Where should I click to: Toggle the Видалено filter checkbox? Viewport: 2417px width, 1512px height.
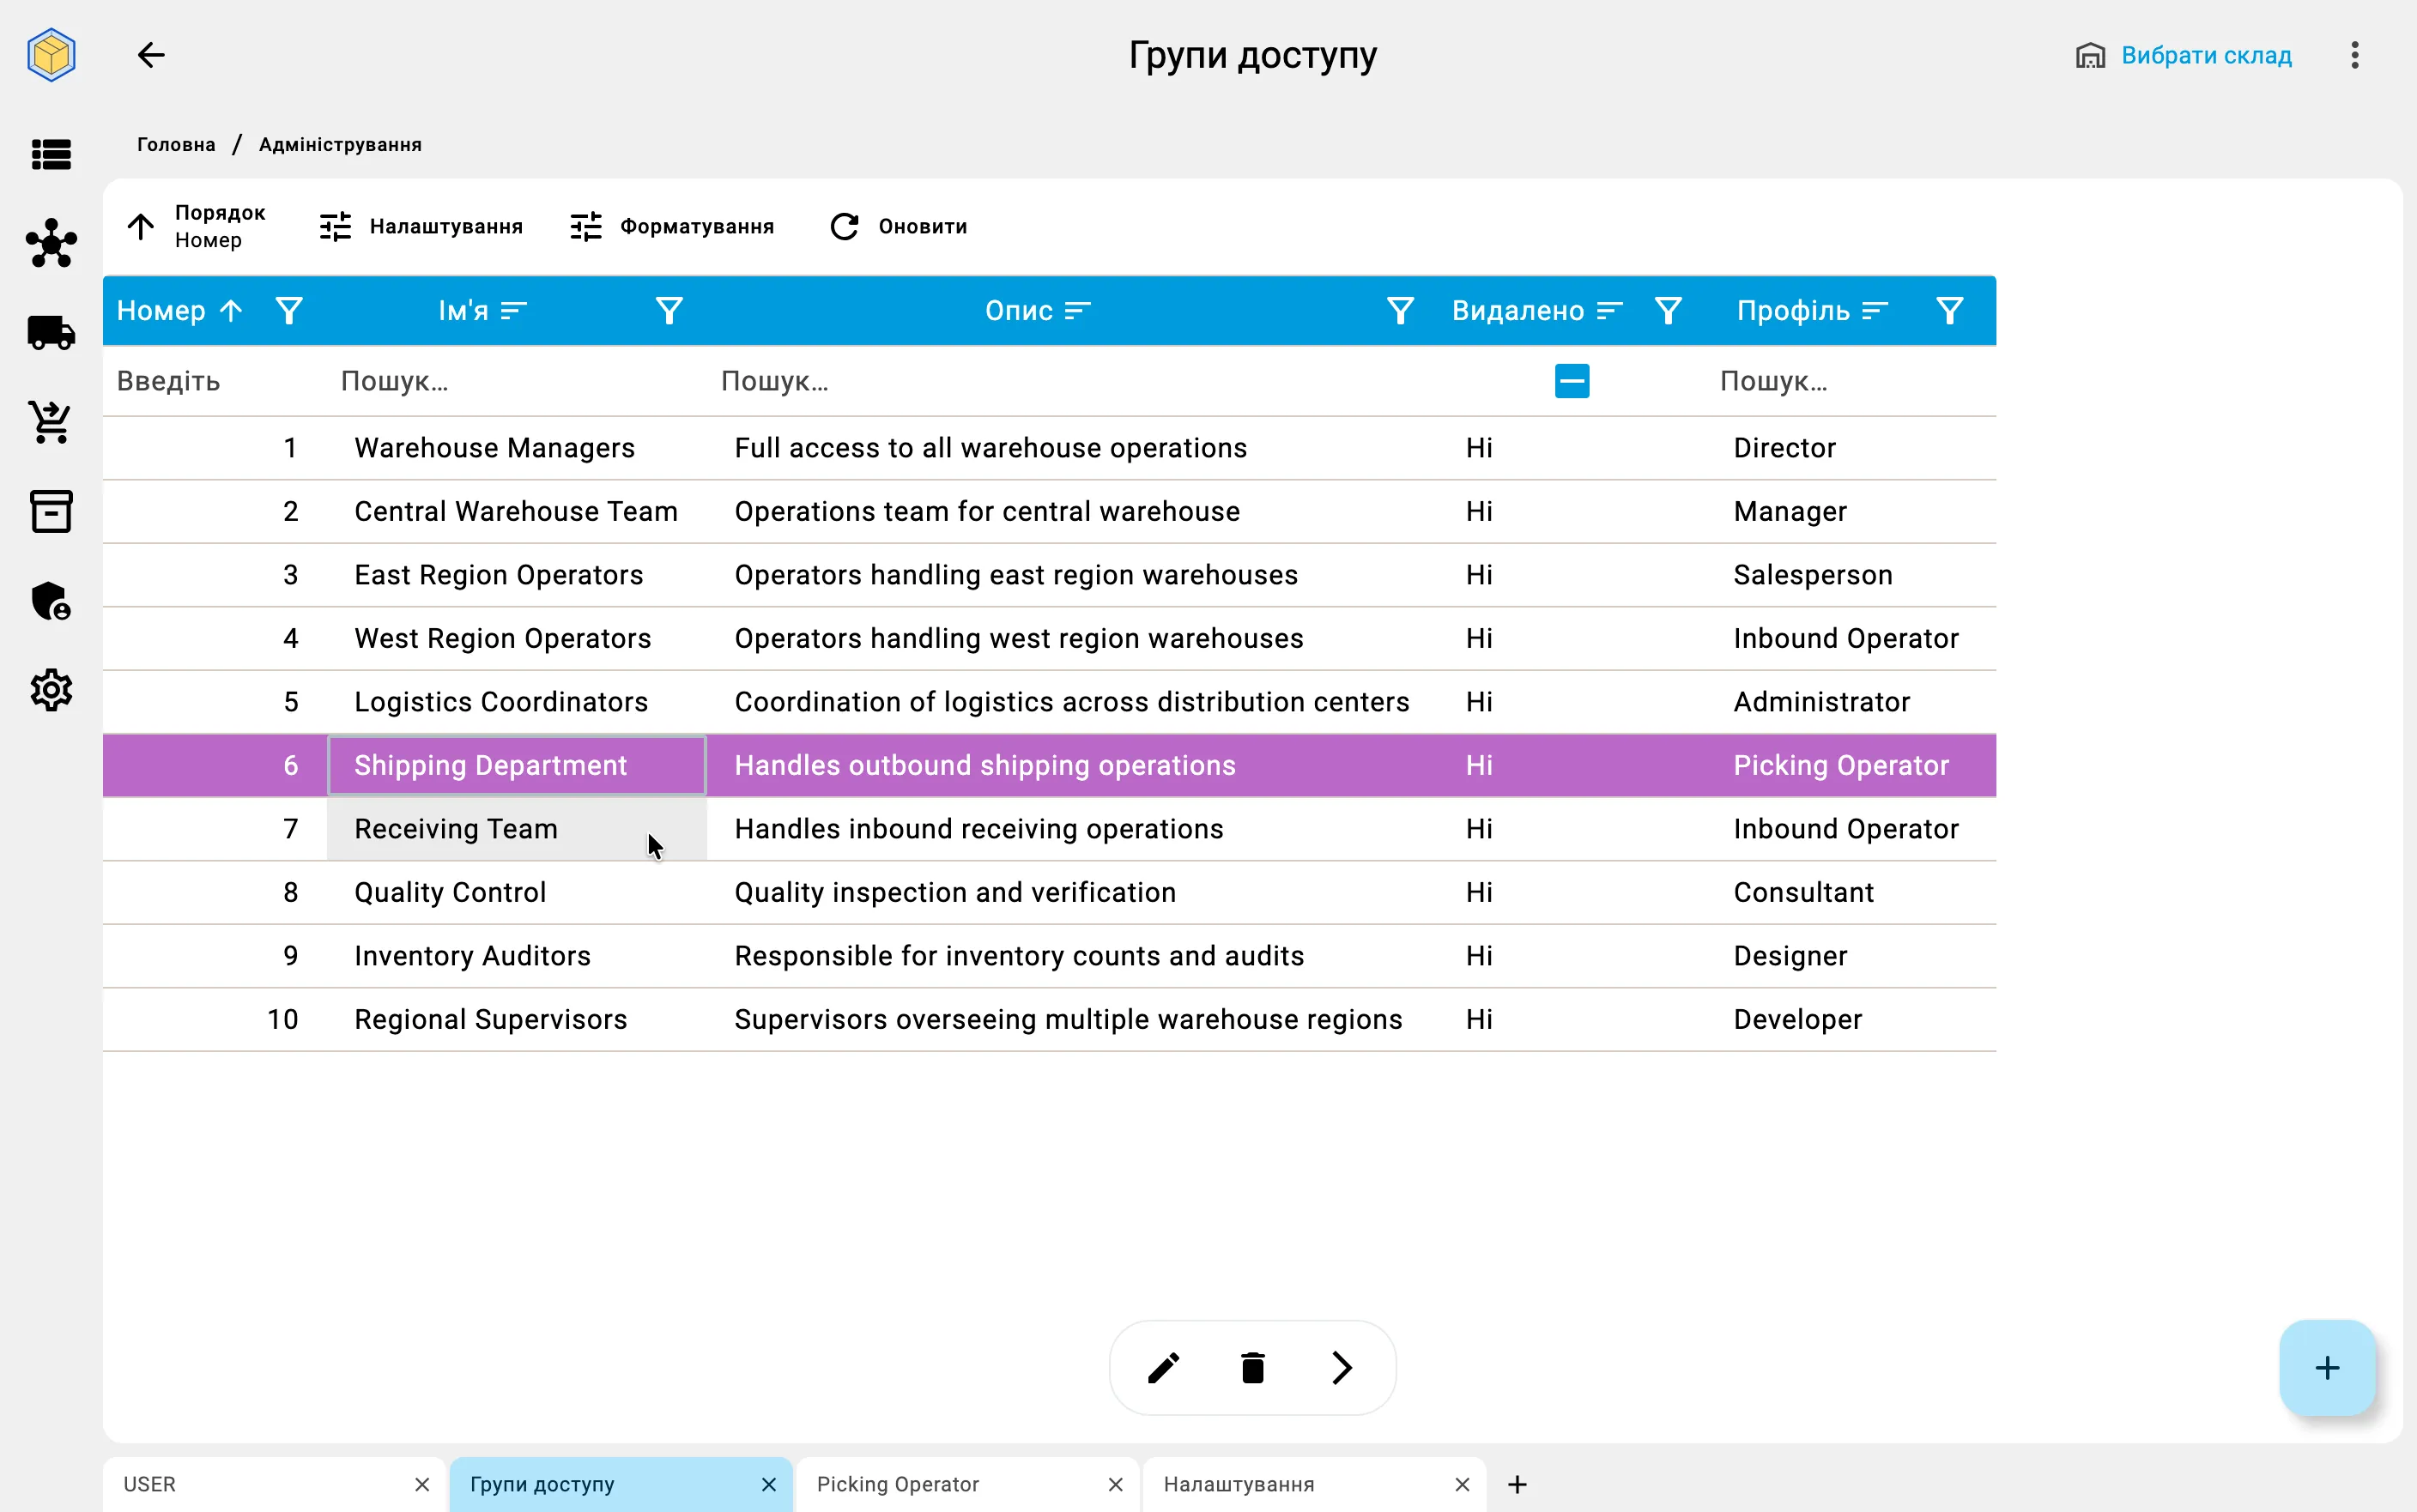(x=1571, y=381)
